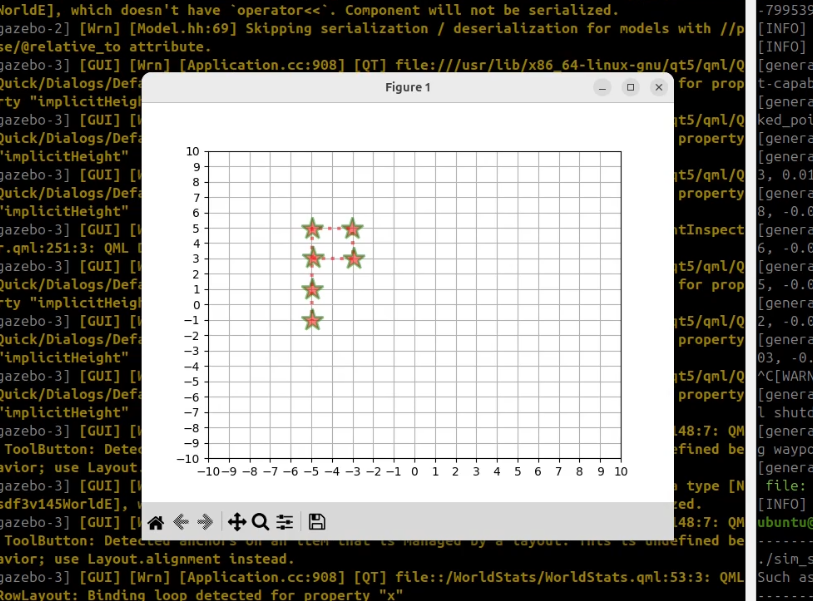Click the star marker at (-5, 5)
This screenshot has width=813, height=601.
312,229
